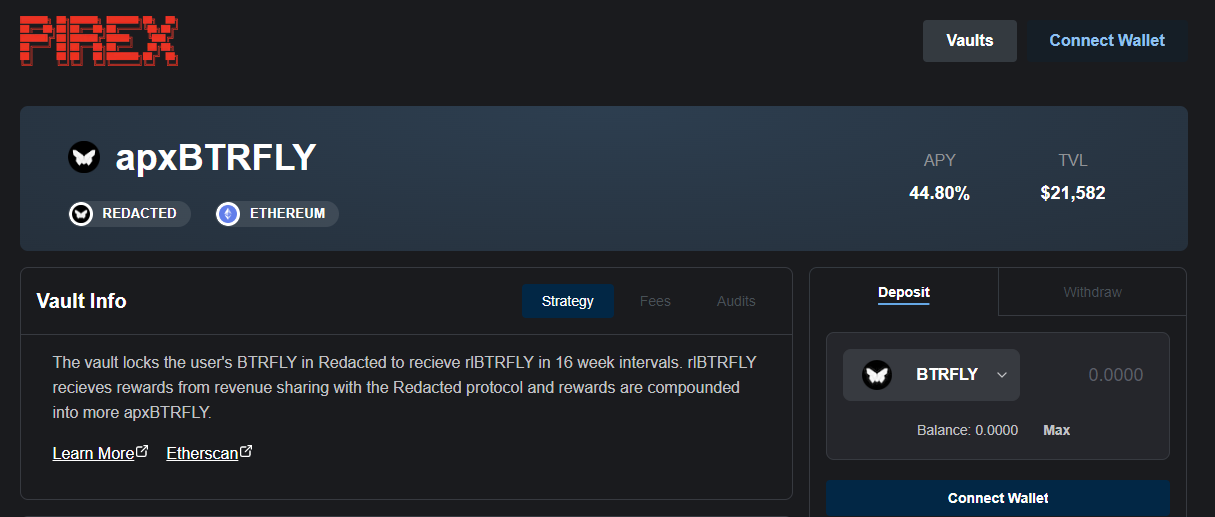Image resolution: width=1215 pixels, height=517 pixels.
Task: Click Connect Wallet button below deposit form
Action: pyautogui.click(x=998, y=498)
